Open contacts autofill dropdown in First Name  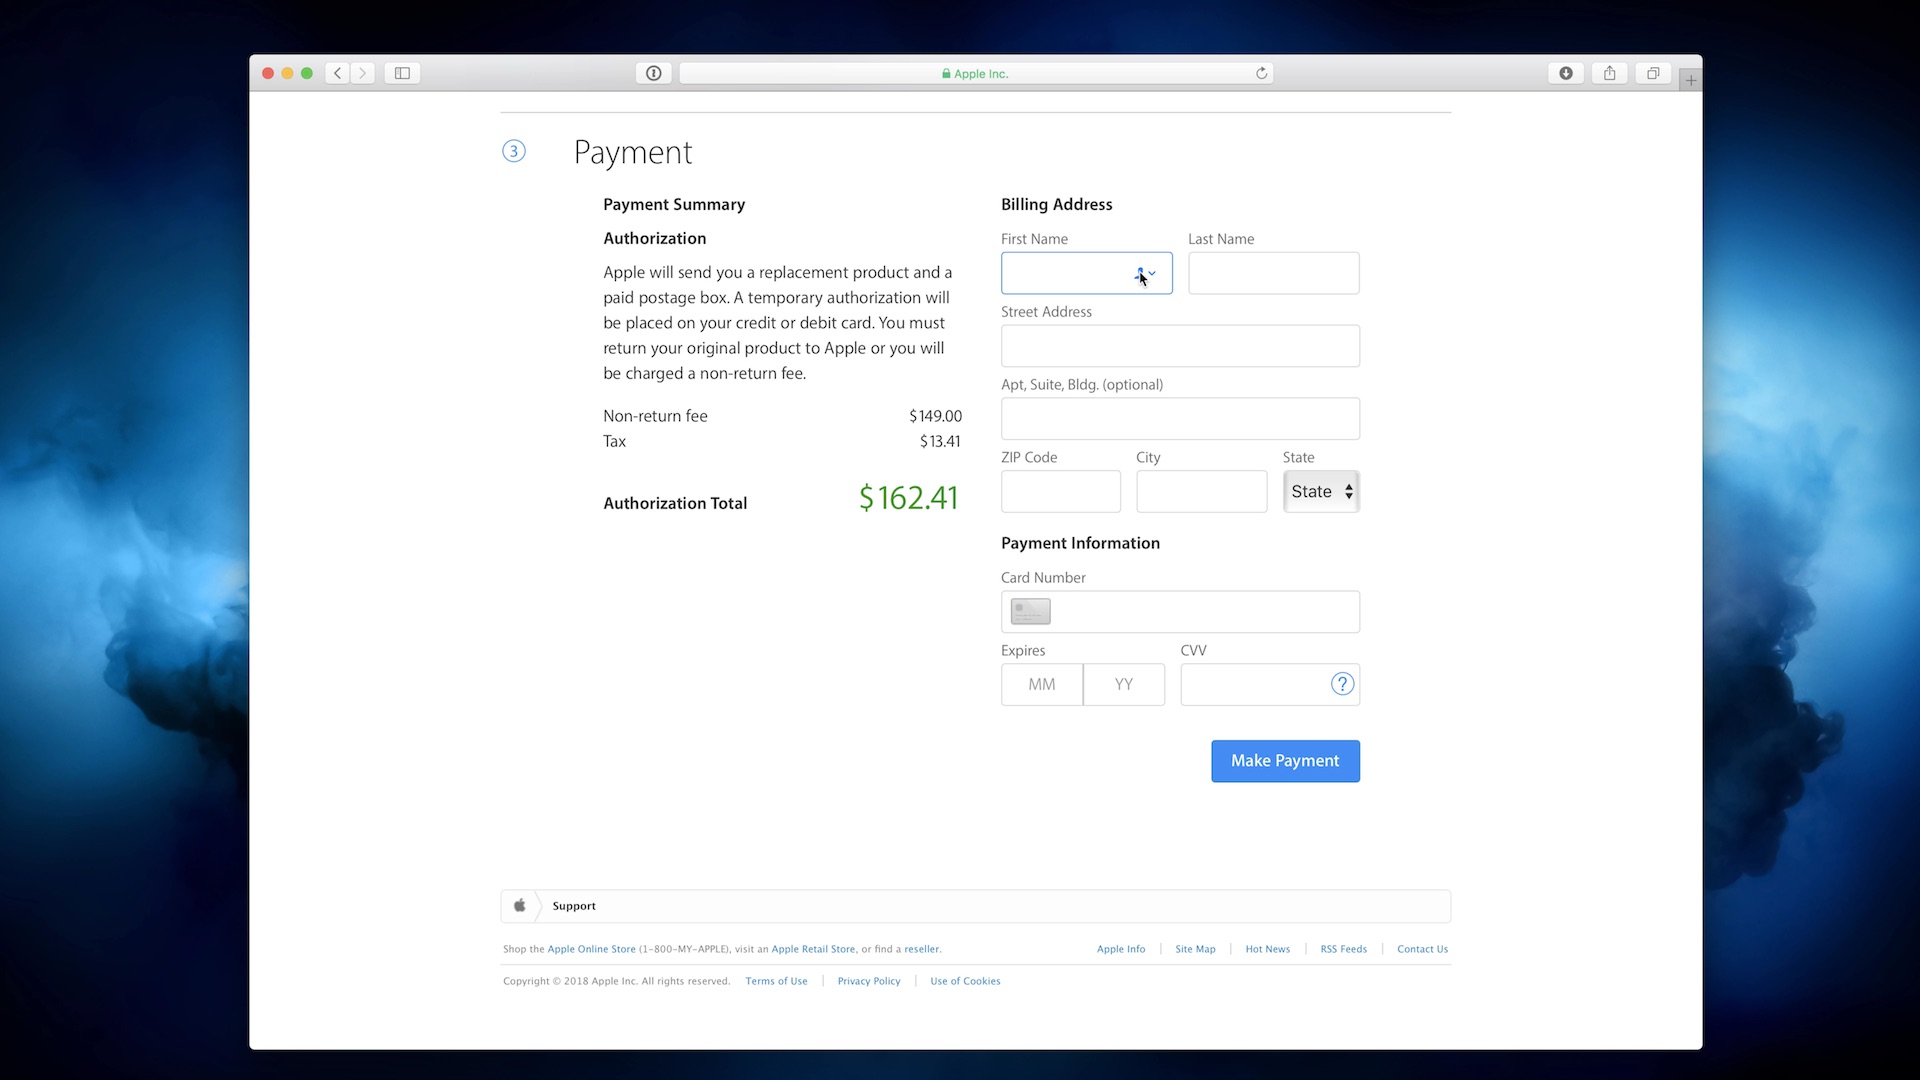(x=1146, y=273)
